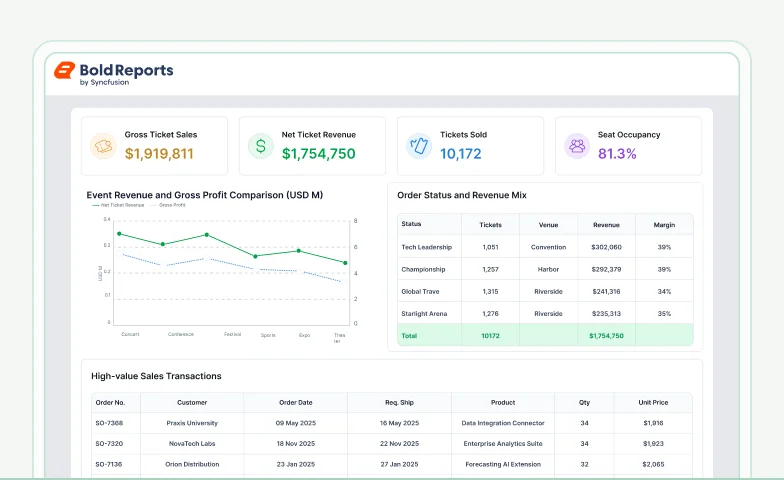The image size is (784, 480).
Task: Click the Conference axis label on chart
Action: [180, 334]
